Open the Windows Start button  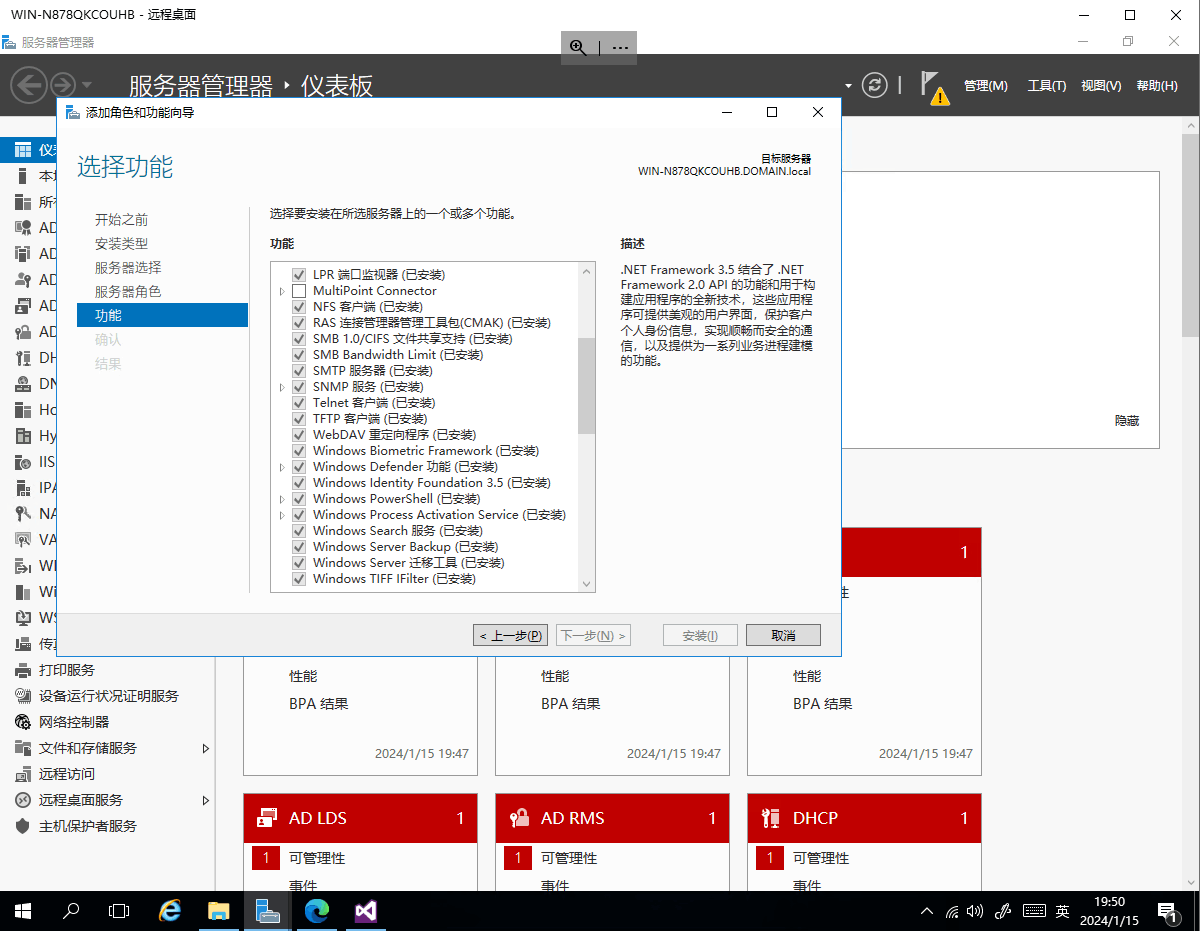click(x=23, y=911)
